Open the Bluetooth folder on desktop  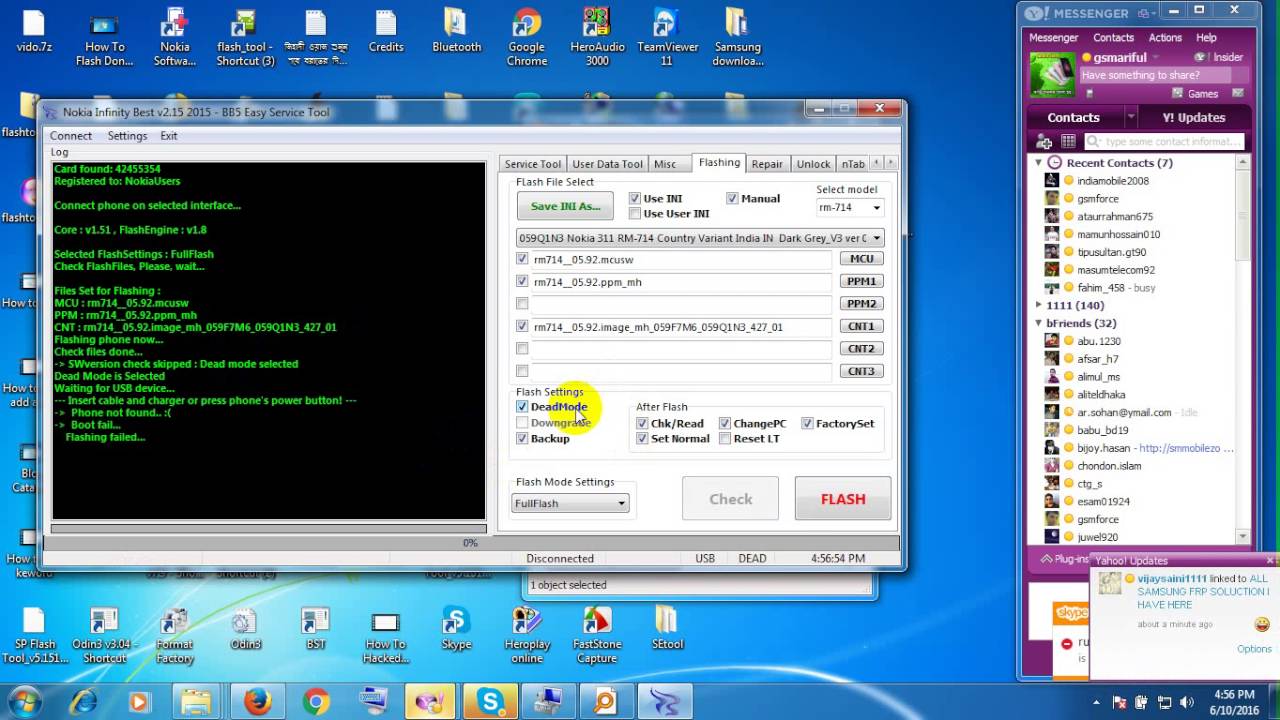(456, 32)
